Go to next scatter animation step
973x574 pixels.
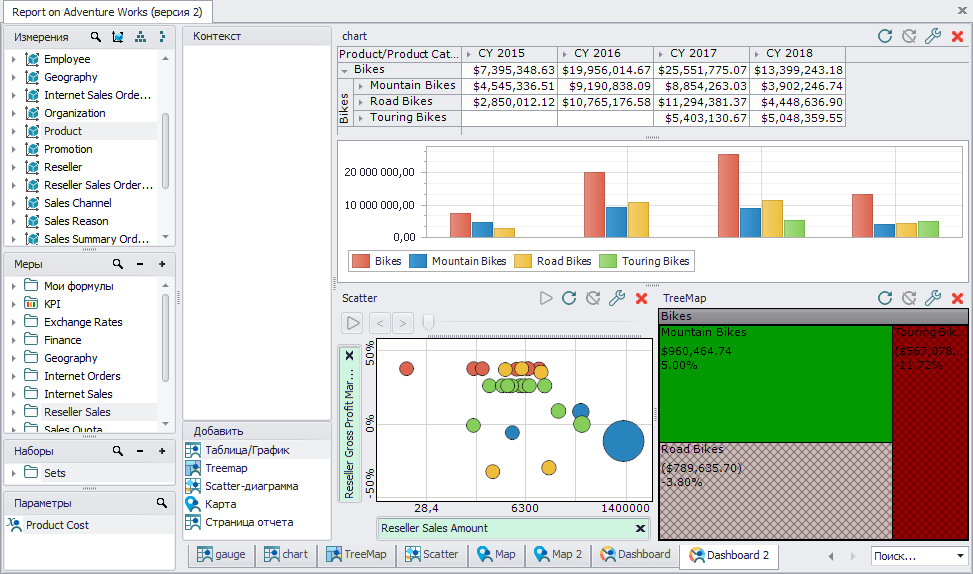403,323
